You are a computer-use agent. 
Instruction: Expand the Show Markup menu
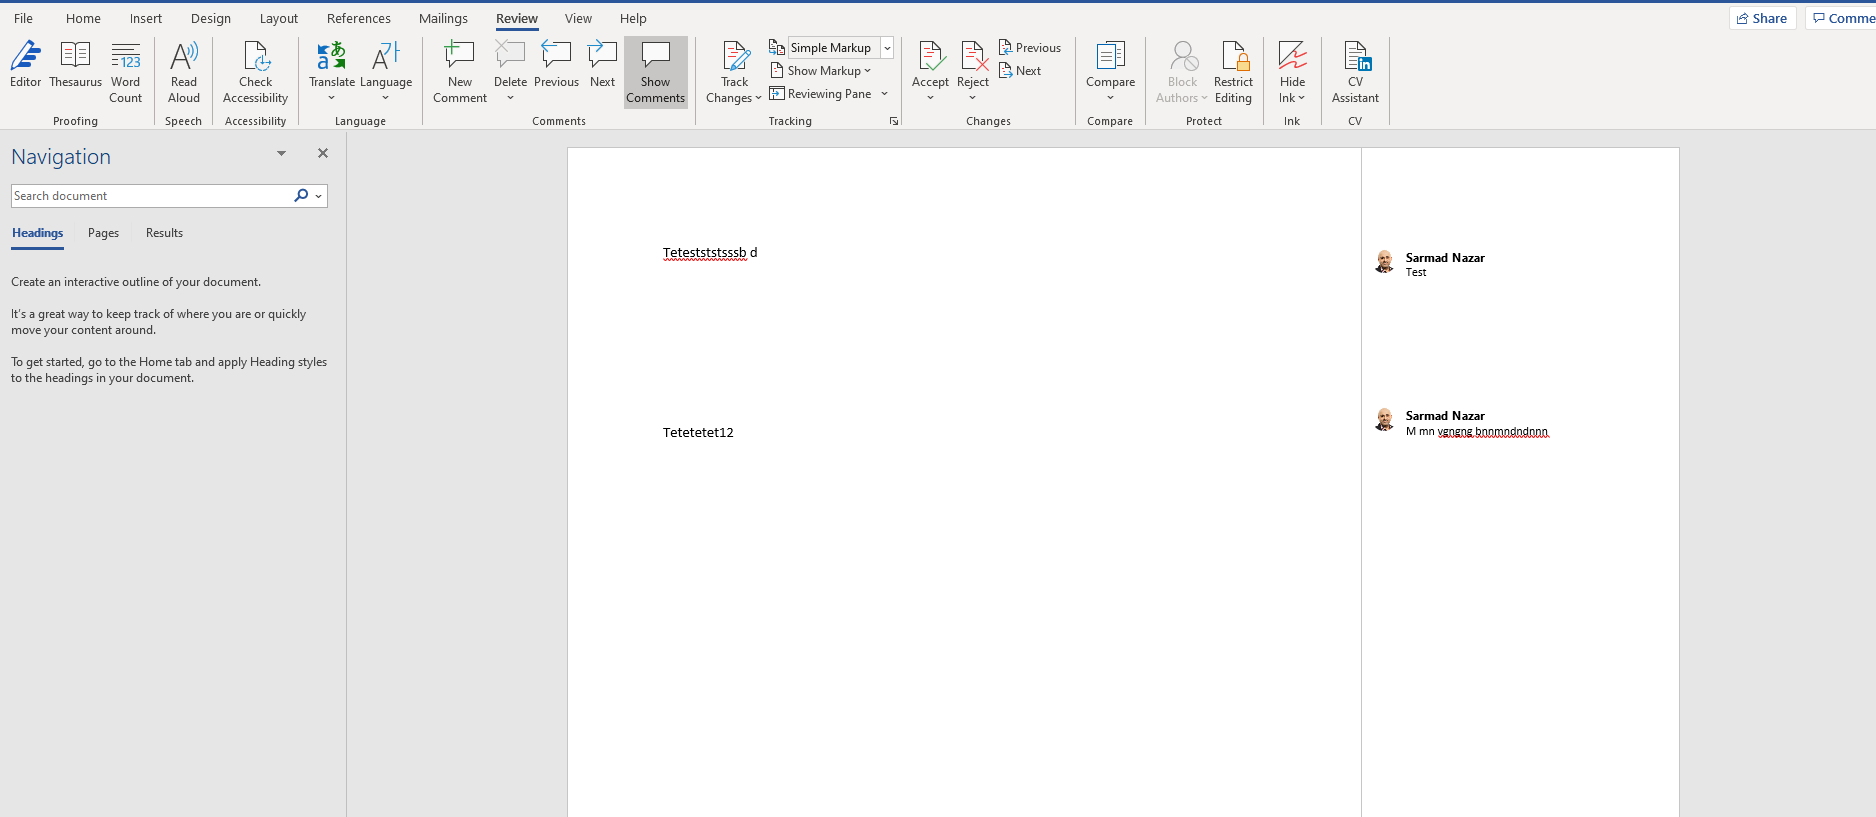coord(821,71)
